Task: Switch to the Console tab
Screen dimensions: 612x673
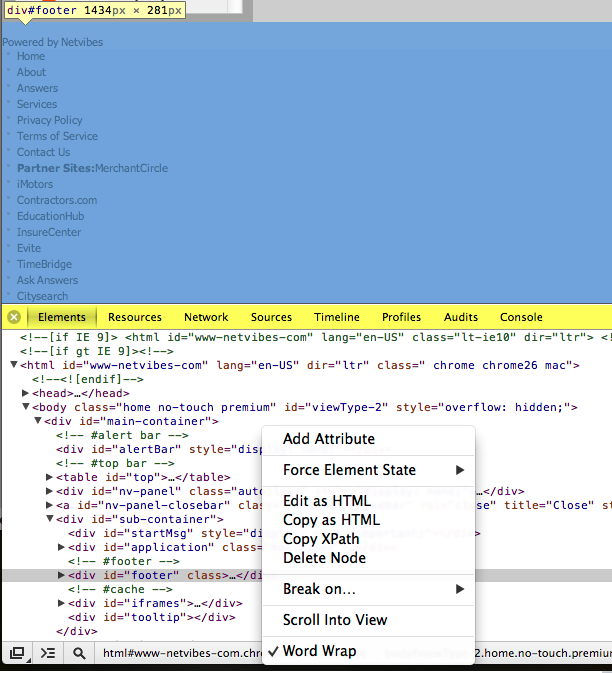Action: coord(521,317)
